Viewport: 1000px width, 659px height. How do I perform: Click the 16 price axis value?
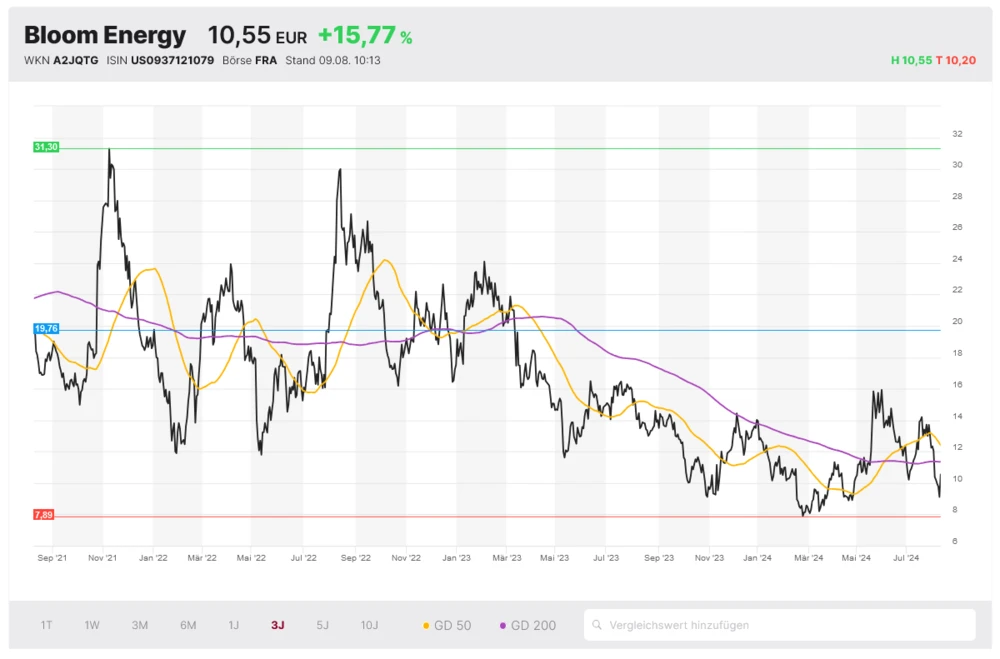[957, 385]
